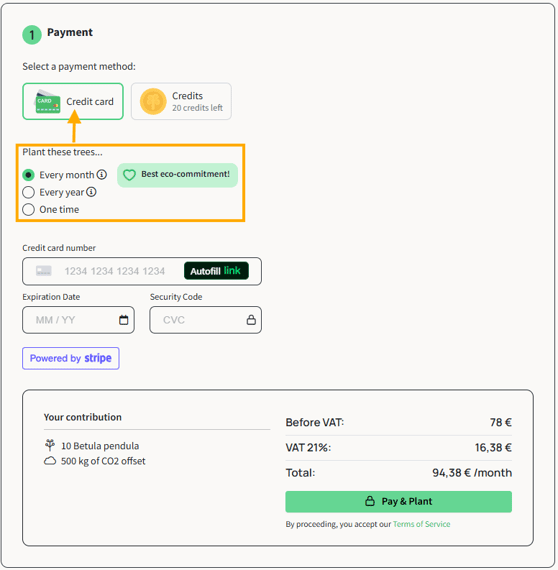The width and height of the screenshot is (558, 570).
Task: Click the grey card icon in number field
Action: (44, 271)
